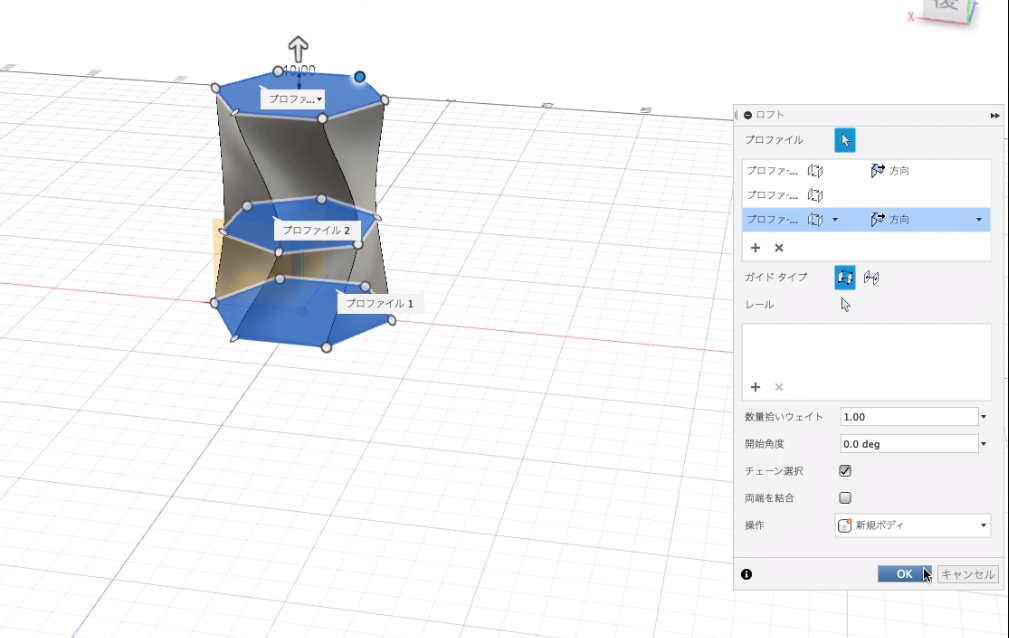1009x638 pixels.
Task: Toggle the チェーン選択 checkbox
Action: [x=845, y=471]
